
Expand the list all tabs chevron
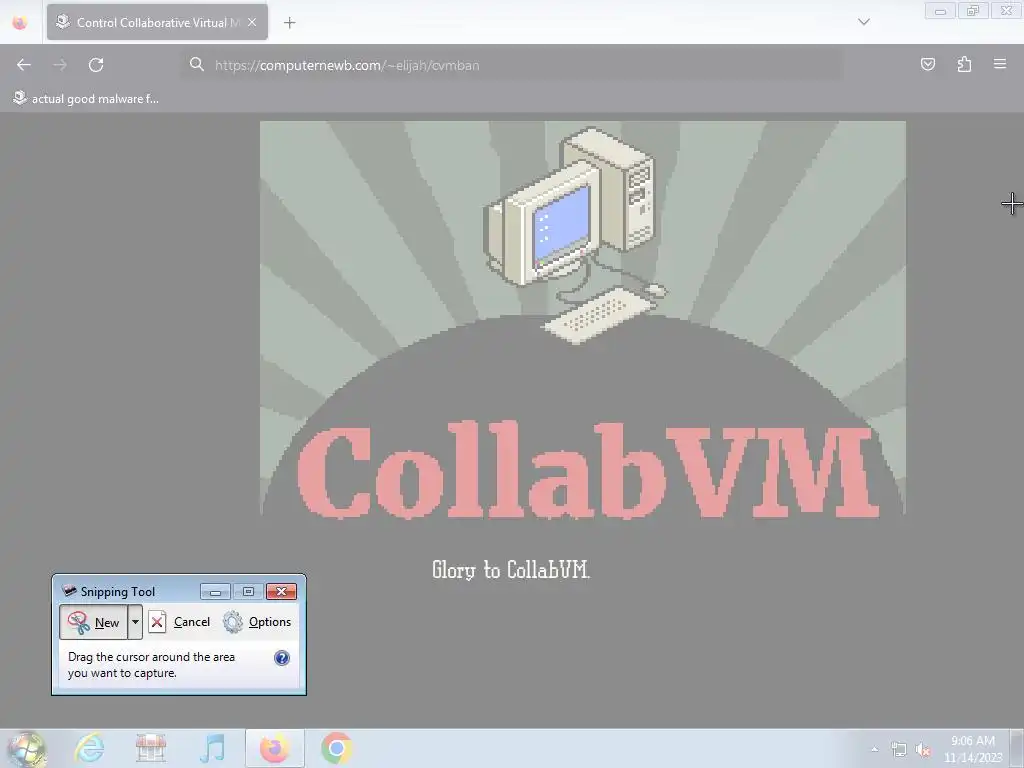pos(863,22)
